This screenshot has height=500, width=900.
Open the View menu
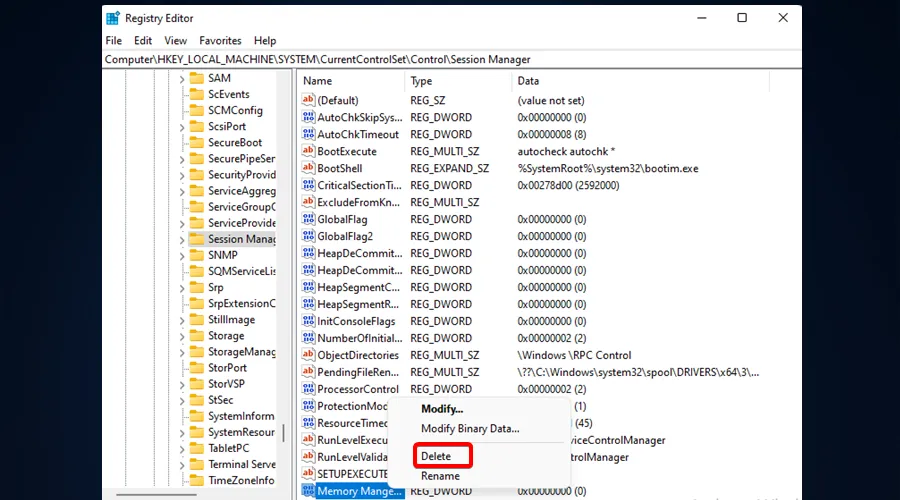coord(176,41)
